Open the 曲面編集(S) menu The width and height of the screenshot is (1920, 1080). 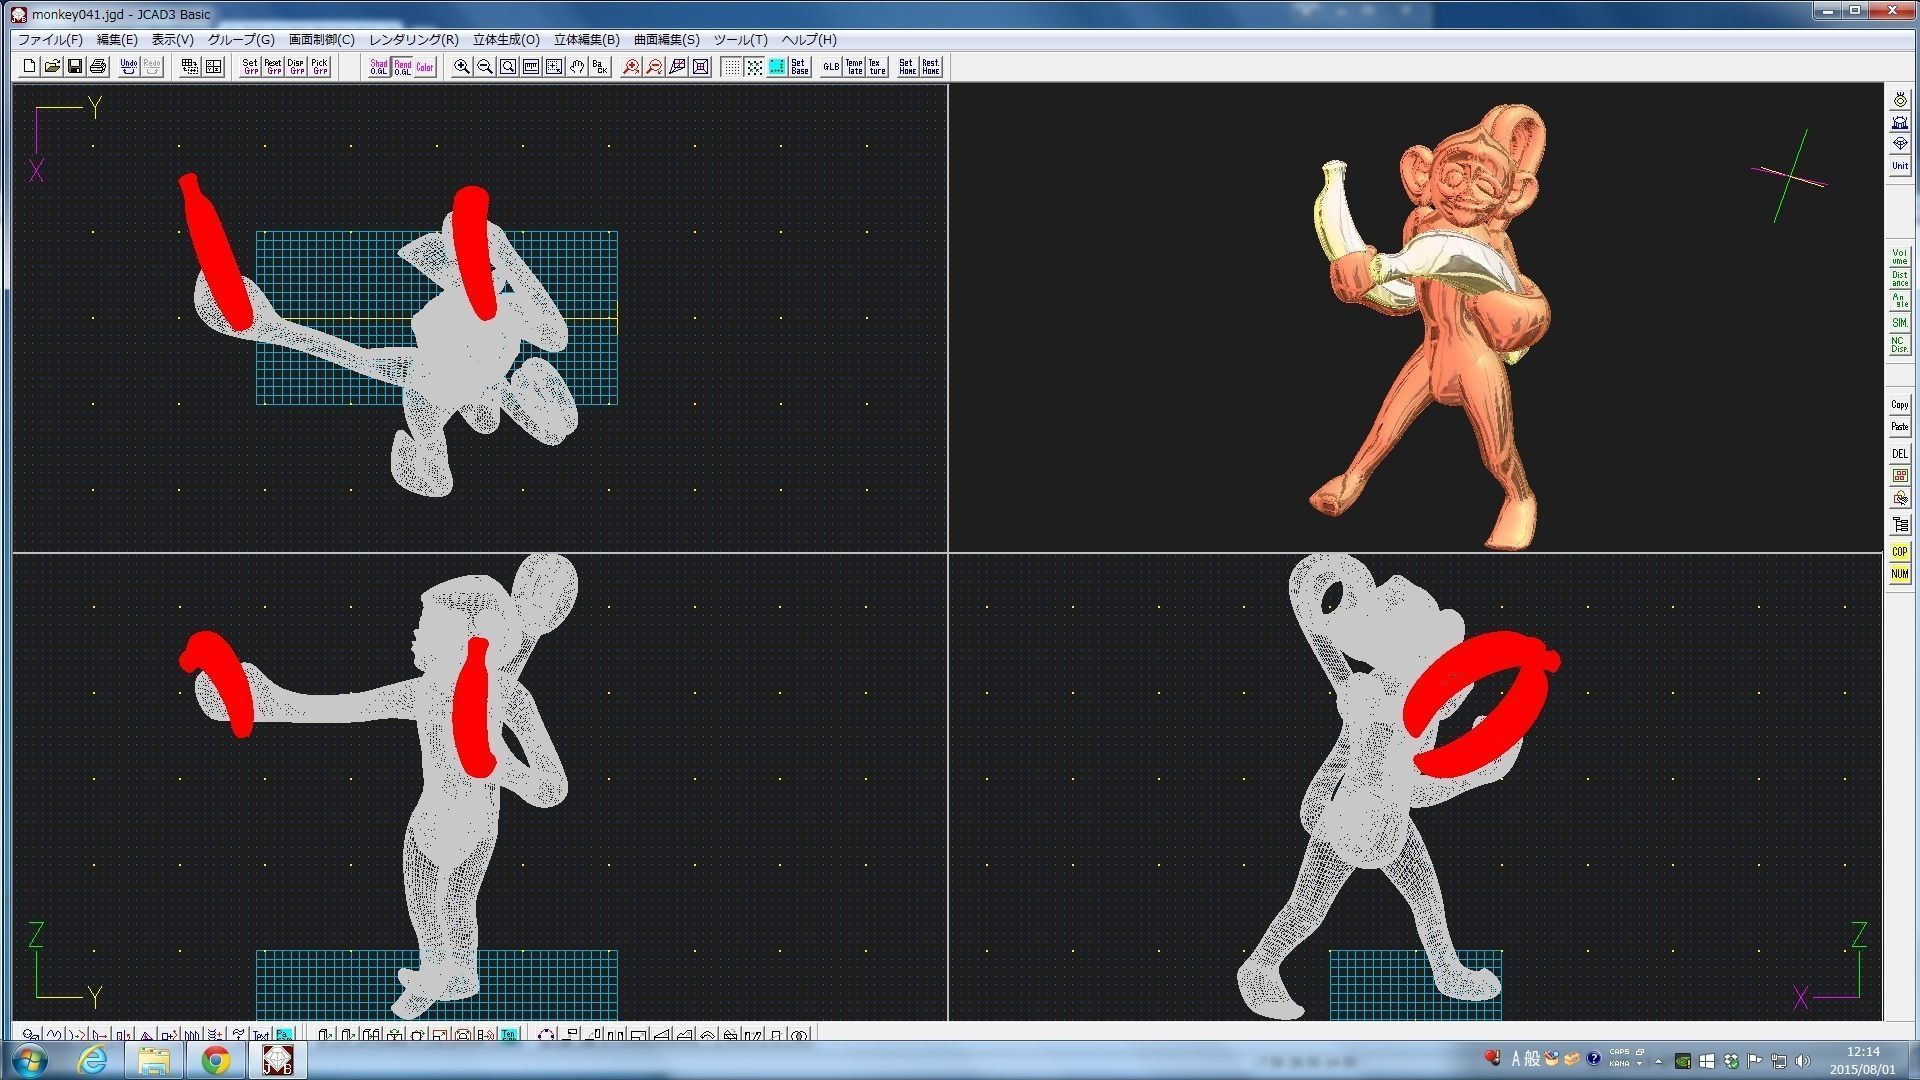(x=666, y=40)
